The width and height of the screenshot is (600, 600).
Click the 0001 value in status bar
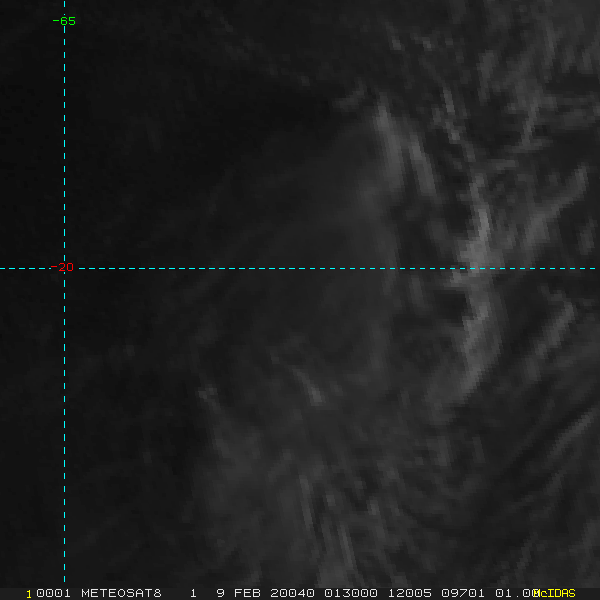click(53, 593)
